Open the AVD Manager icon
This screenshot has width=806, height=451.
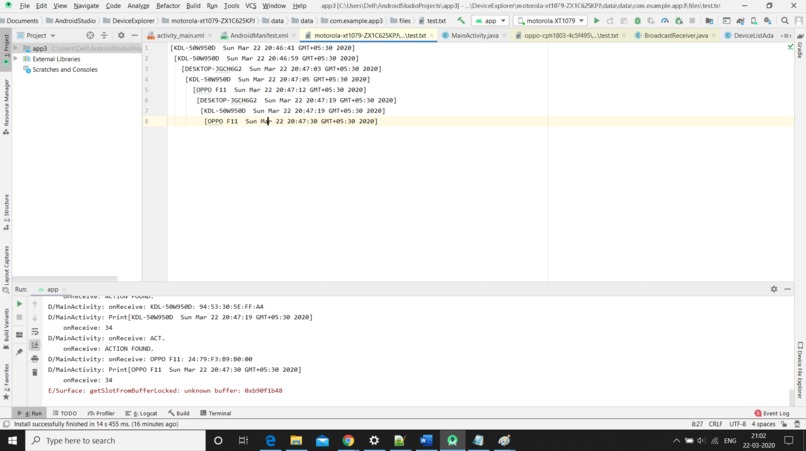(x=754, y=21)
